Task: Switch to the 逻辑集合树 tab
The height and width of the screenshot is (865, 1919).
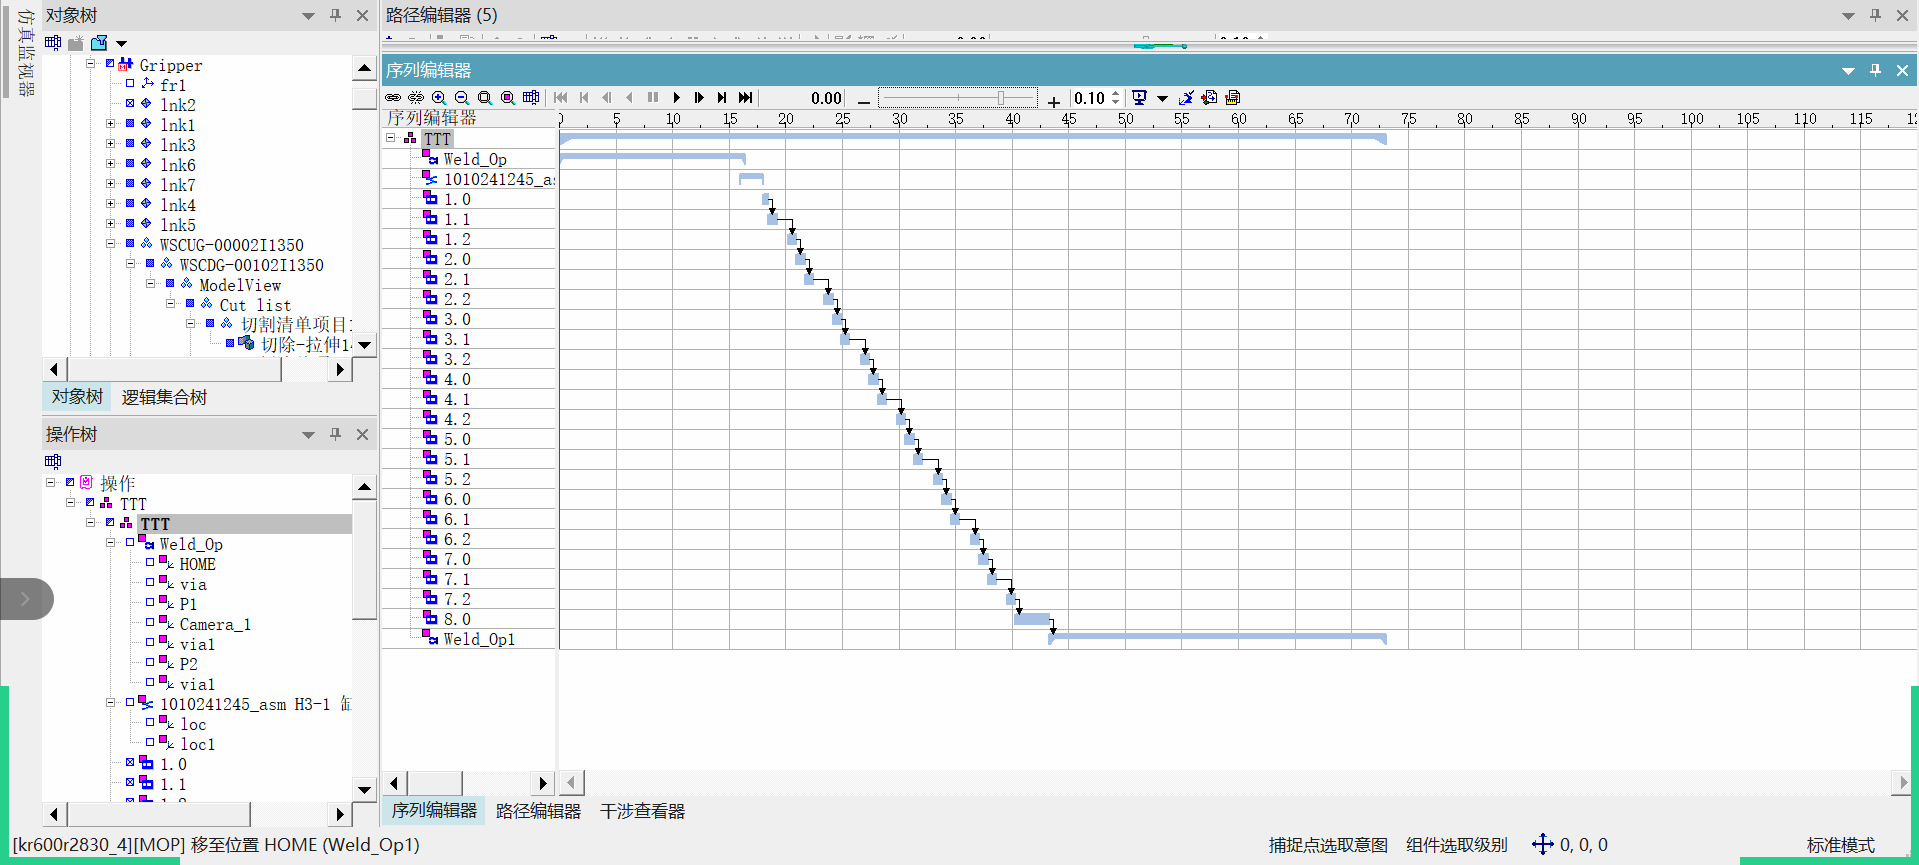Action: coord(164,397)
